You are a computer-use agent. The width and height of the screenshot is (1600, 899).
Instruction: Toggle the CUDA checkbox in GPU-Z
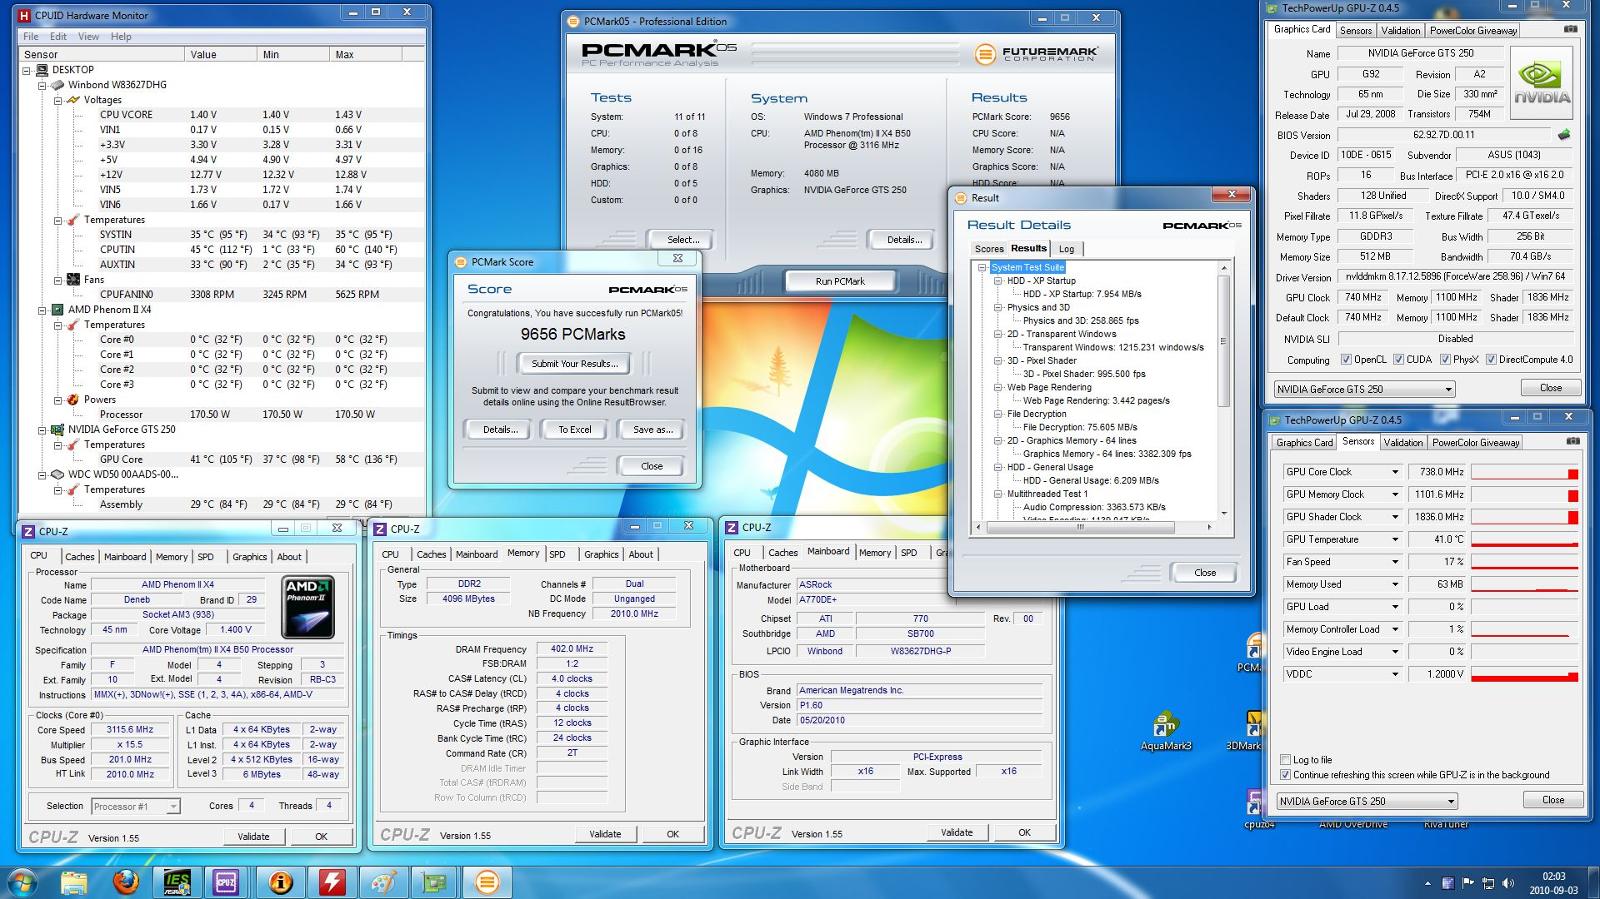[1399, 360]
